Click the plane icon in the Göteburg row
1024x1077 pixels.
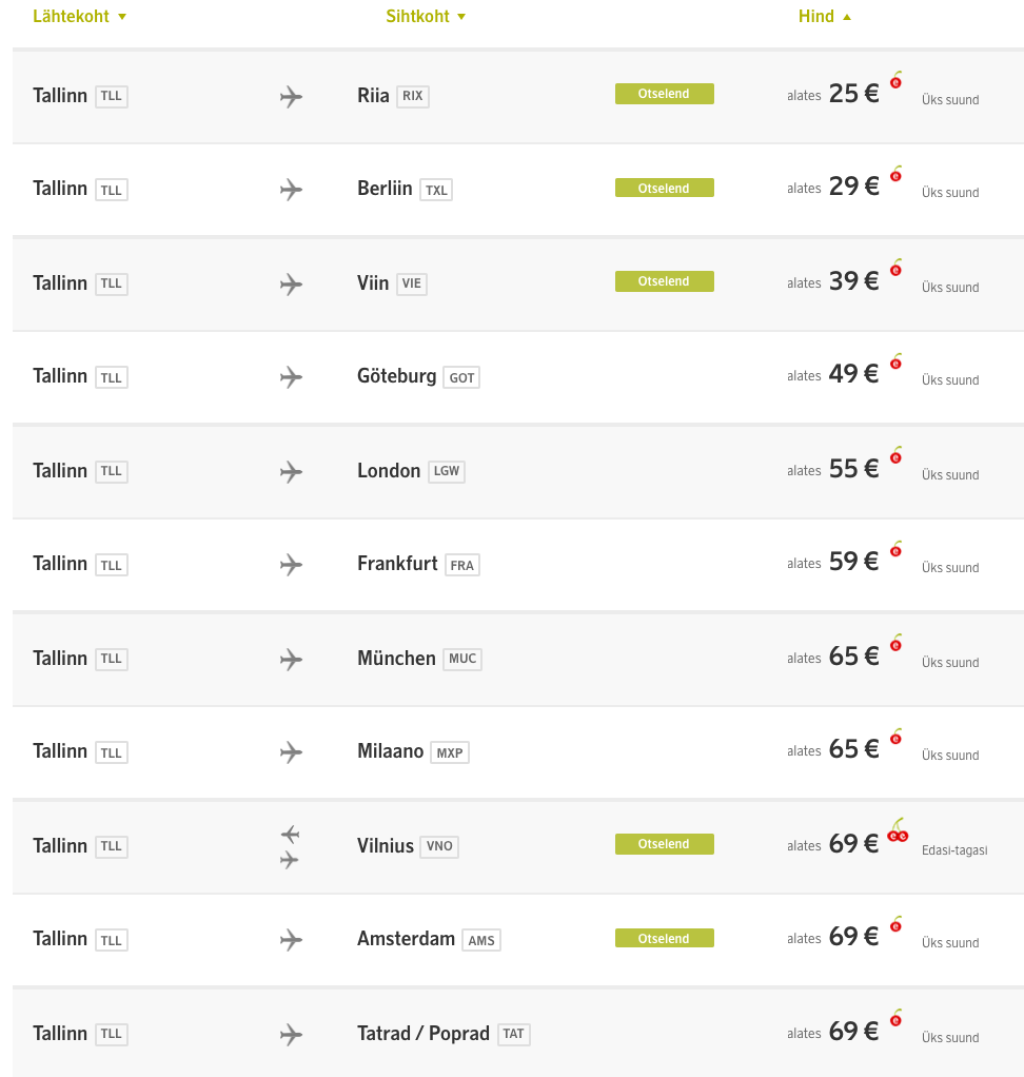pyautogui.click(x=291, y=377)
